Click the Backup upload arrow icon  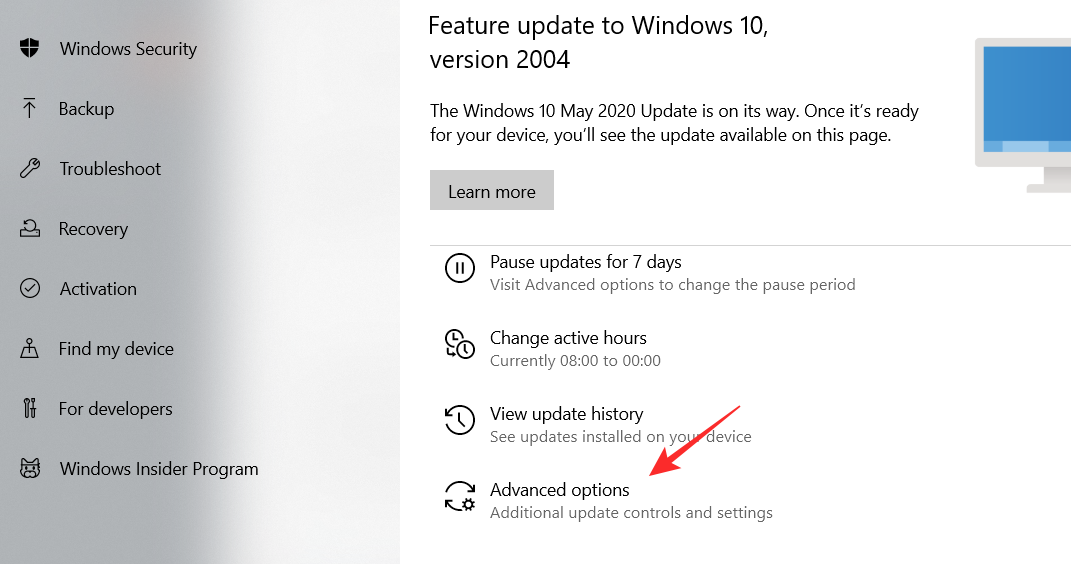(x=30, y=108)
